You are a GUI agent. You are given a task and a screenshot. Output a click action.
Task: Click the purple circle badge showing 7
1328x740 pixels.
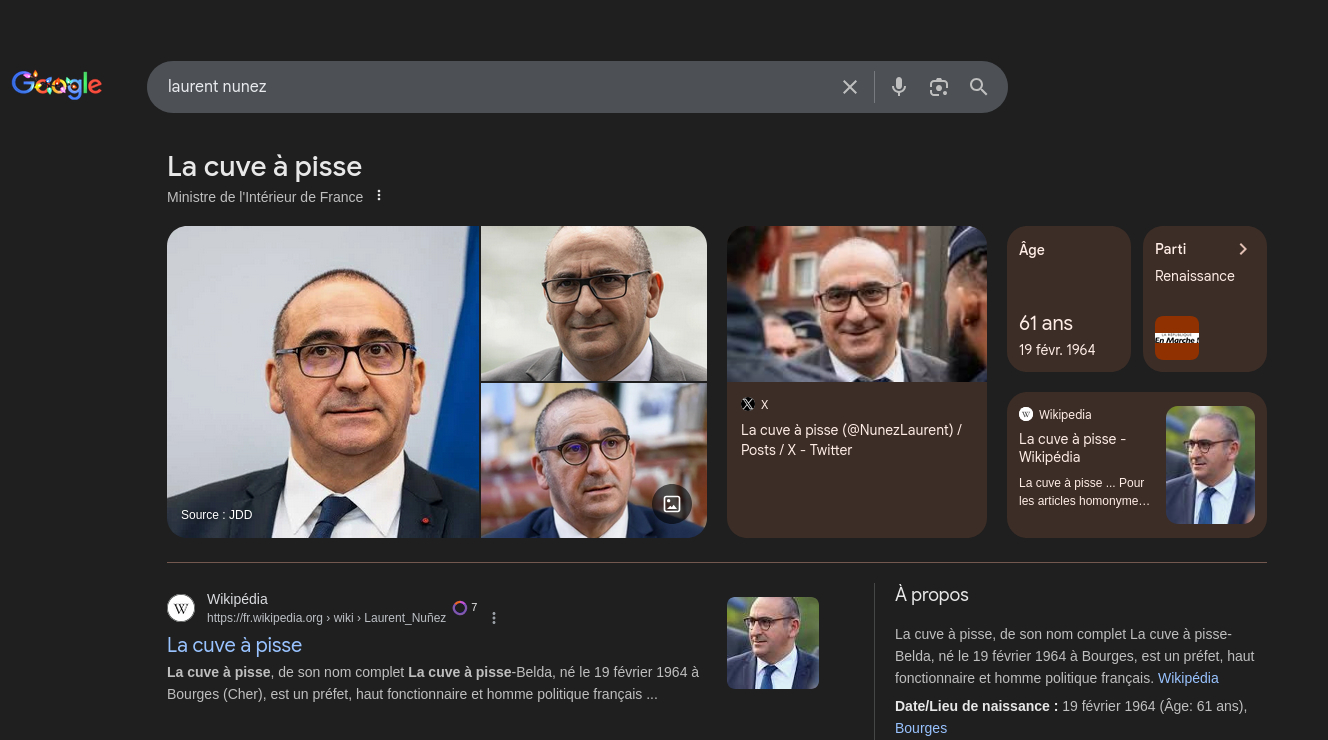pyautogui.click(x=460, y=608)
